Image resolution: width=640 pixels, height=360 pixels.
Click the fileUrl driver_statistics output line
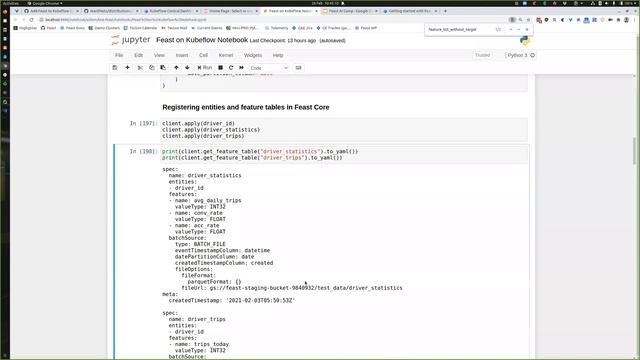click(292, 288)
